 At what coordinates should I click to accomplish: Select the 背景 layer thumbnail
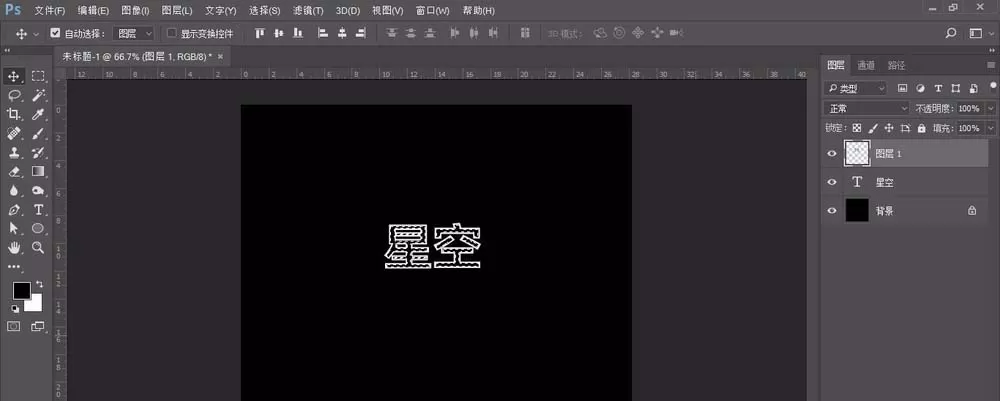(x=857, y=210)
